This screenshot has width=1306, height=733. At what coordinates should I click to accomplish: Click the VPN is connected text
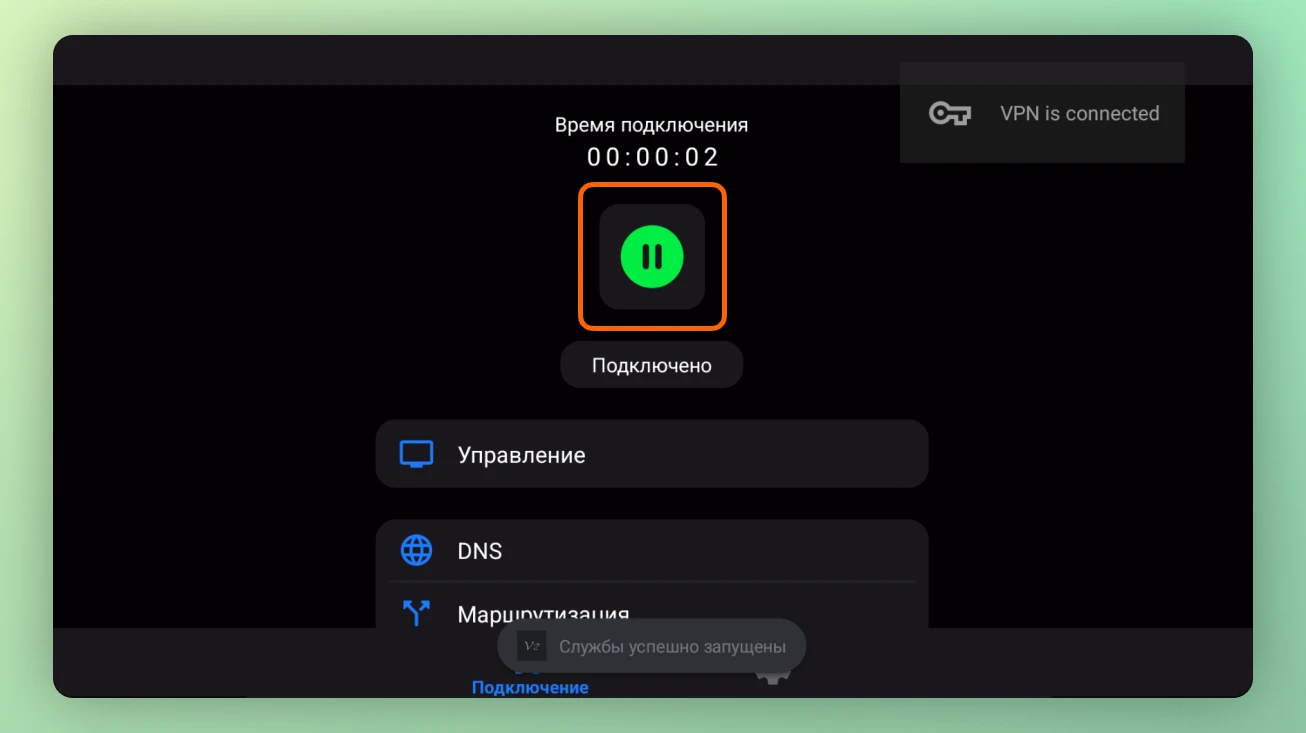(x=1079, y=113)
